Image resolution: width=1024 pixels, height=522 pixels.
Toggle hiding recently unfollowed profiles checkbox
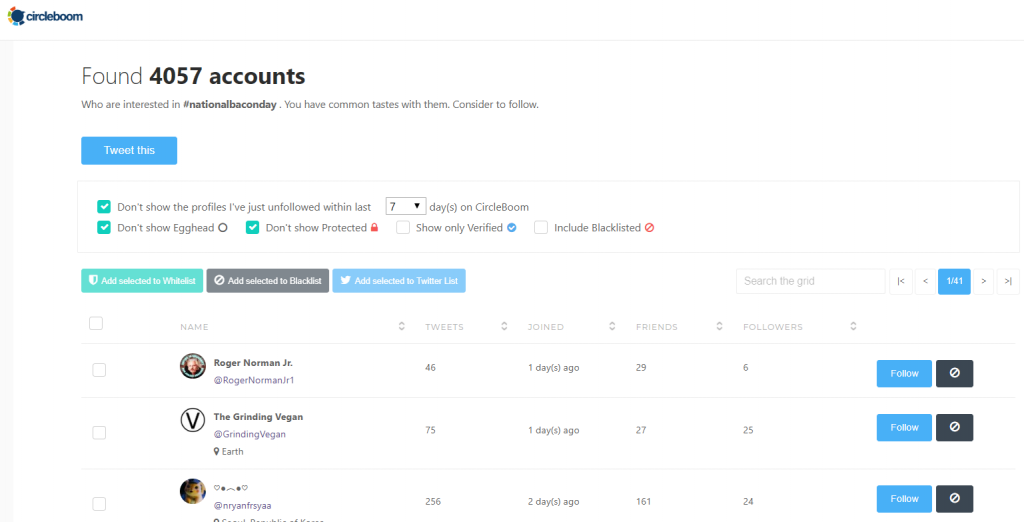104,206
